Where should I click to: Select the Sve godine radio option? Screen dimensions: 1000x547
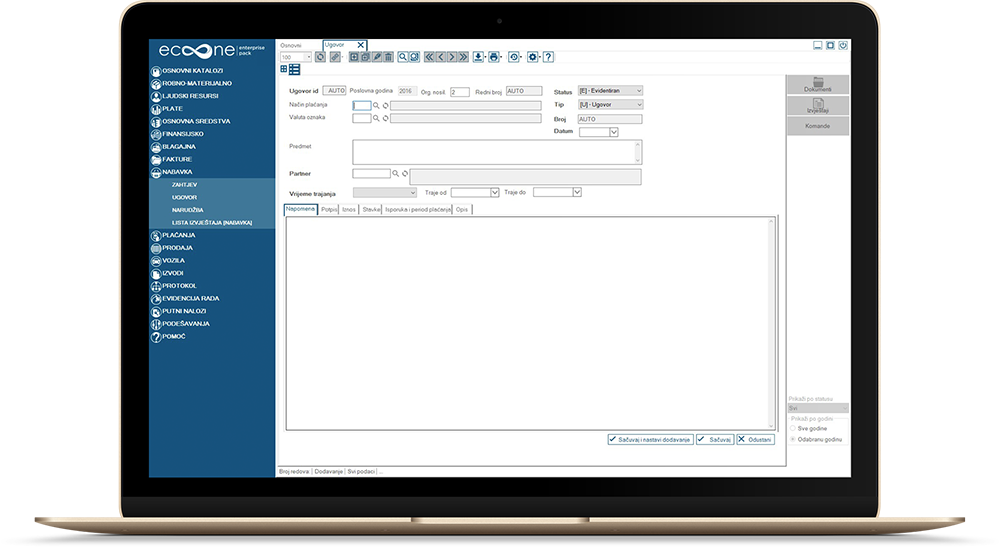point(793,428)
